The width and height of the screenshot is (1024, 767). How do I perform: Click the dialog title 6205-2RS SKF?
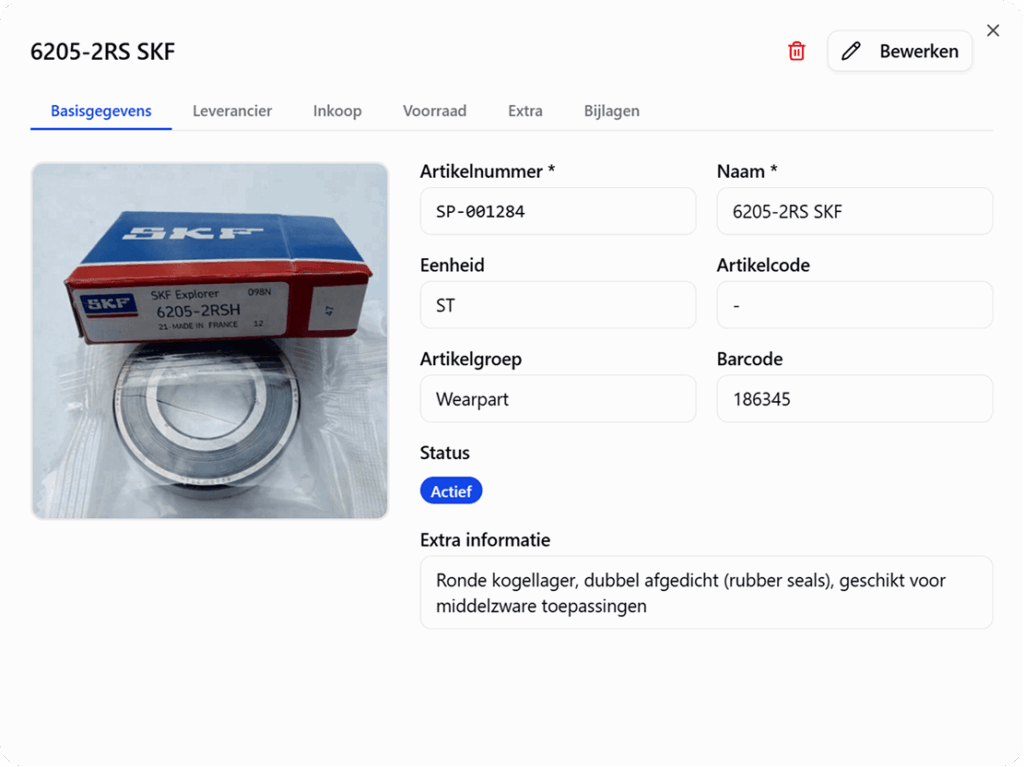(x=103, y=52)
